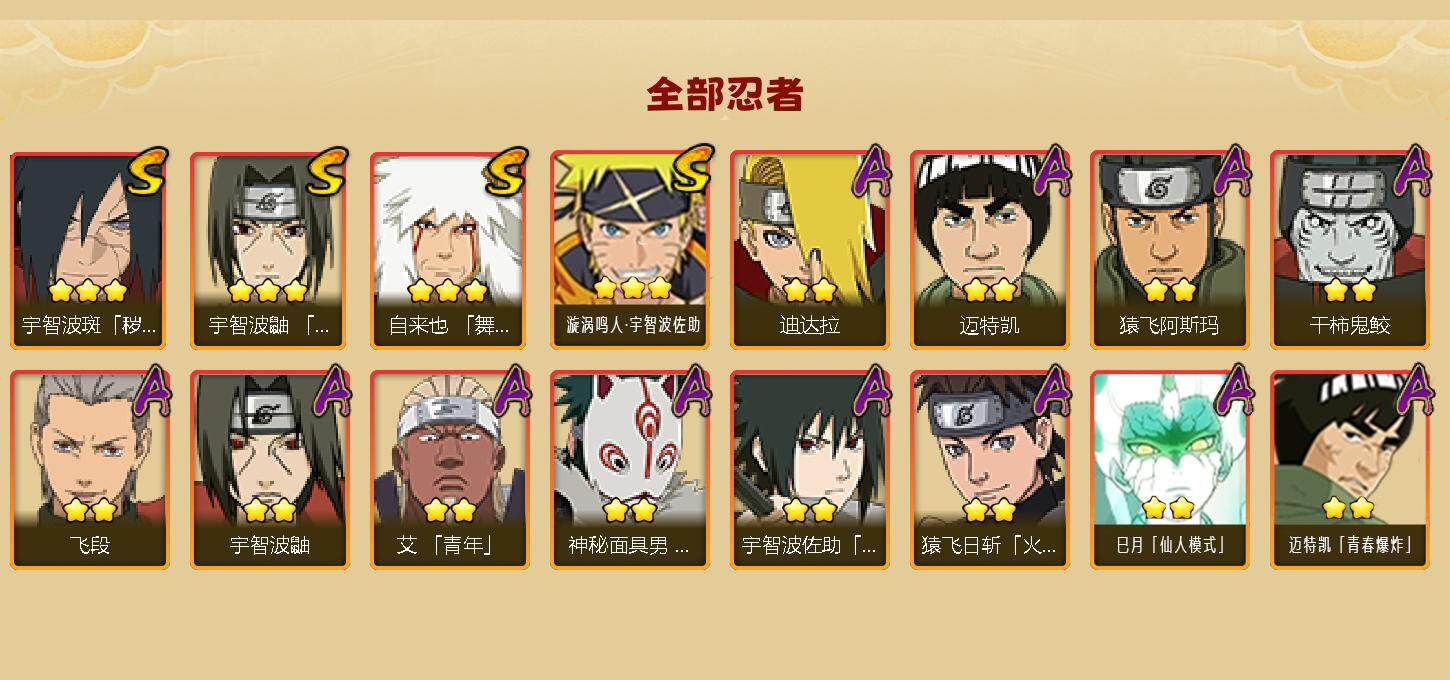Select the 干柿鬼鲛 ninja card
1450x680 pixels.
pos(1350,250)
